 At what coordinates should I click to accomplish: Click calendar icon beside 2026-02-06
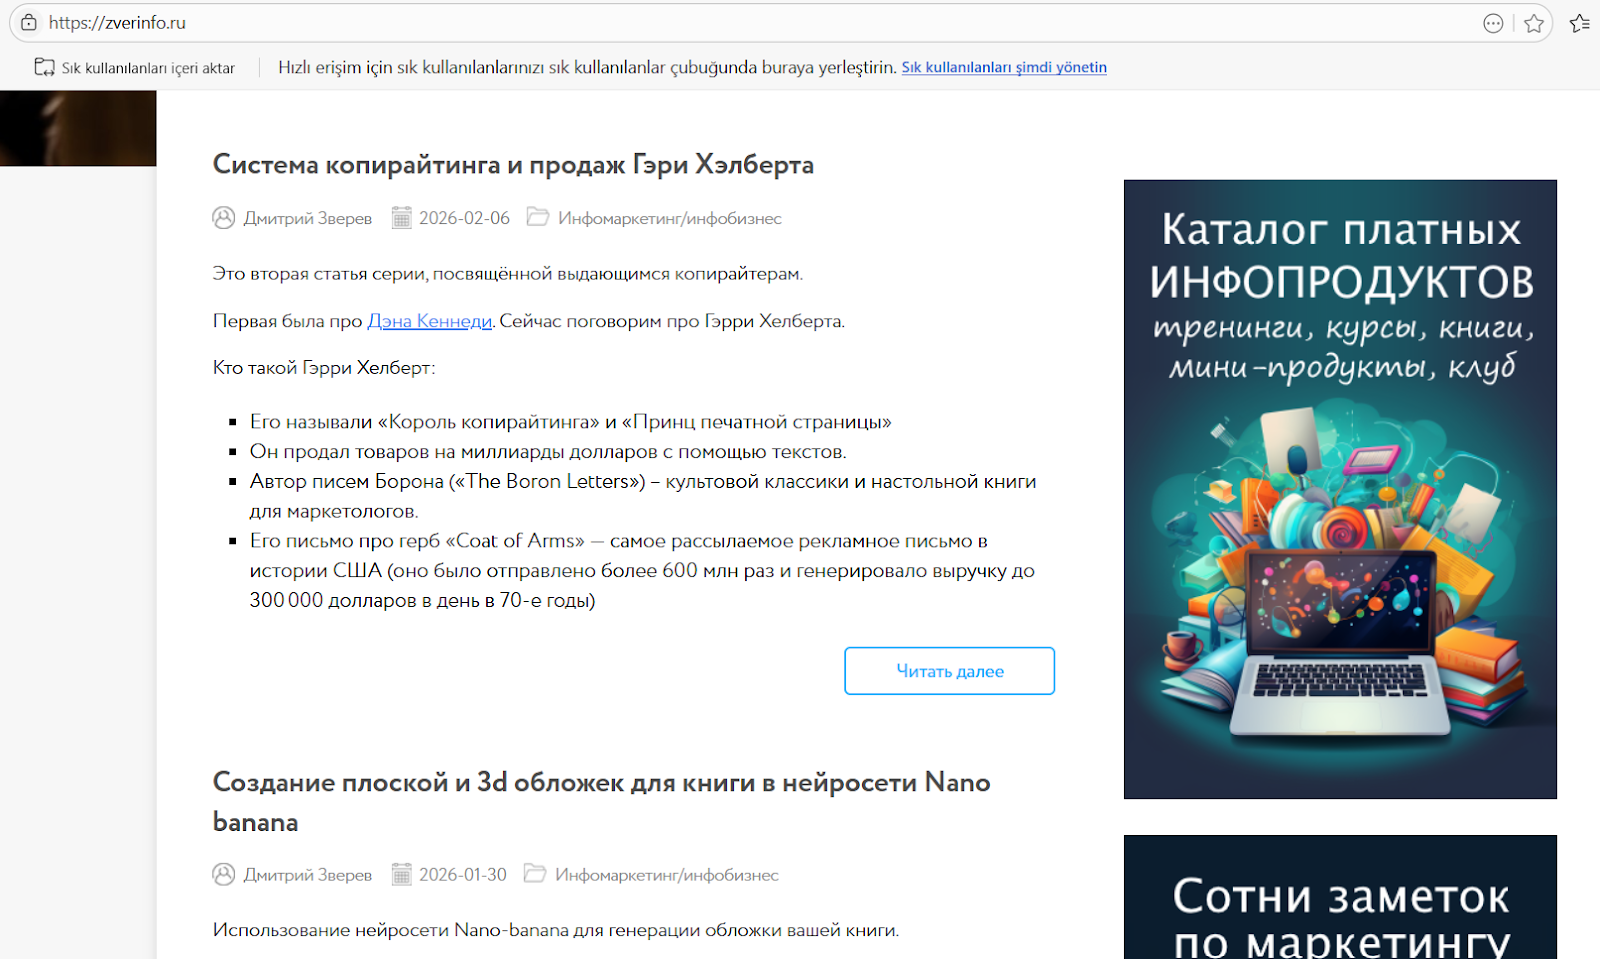[401, 217]
